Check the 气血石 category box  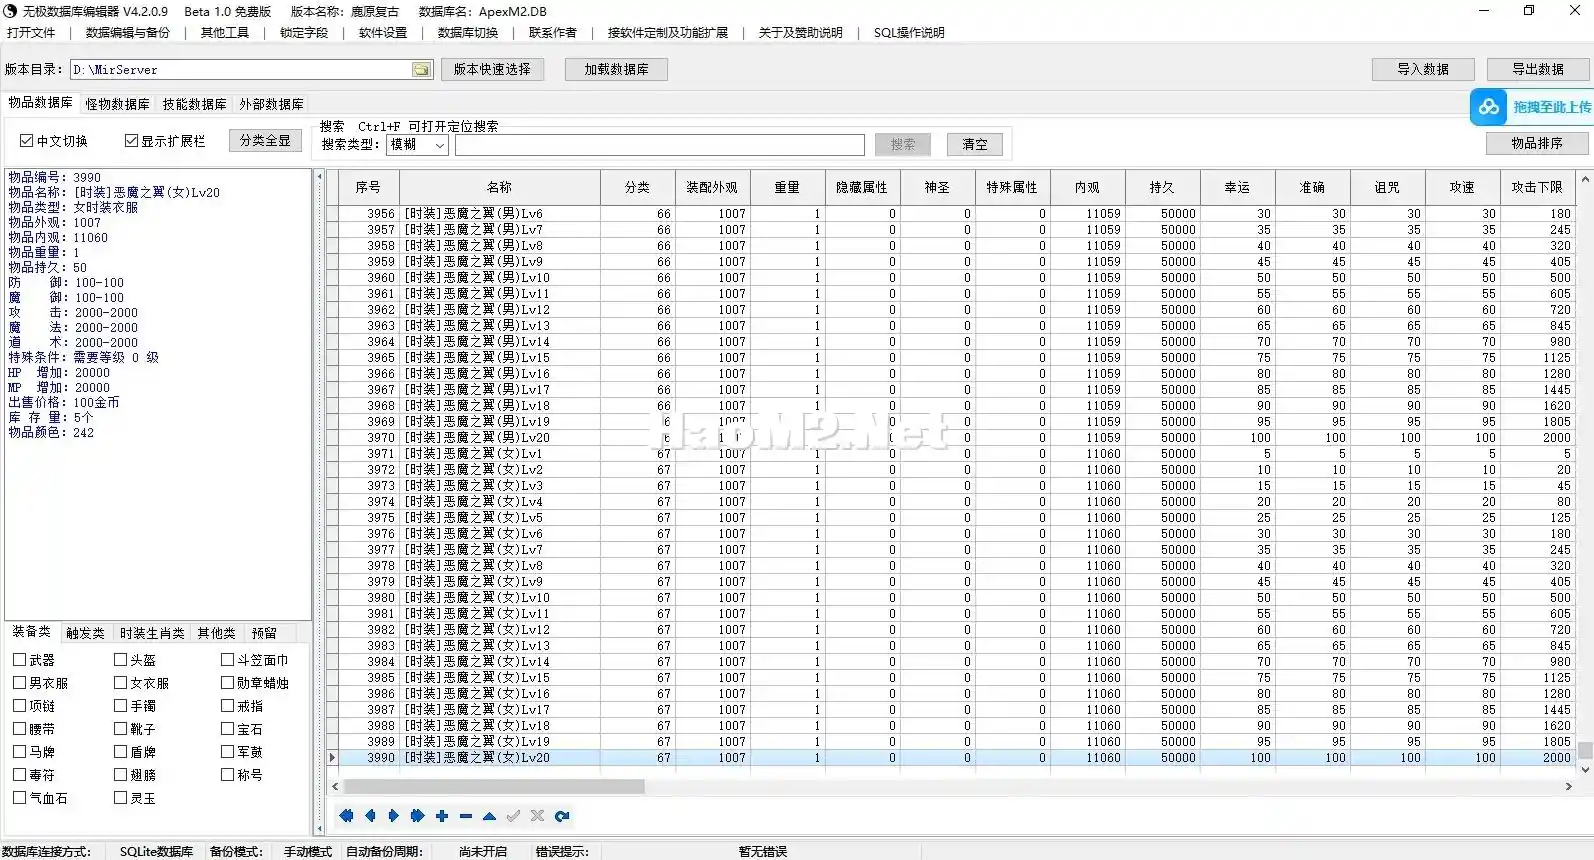click(x=19, y=798)
